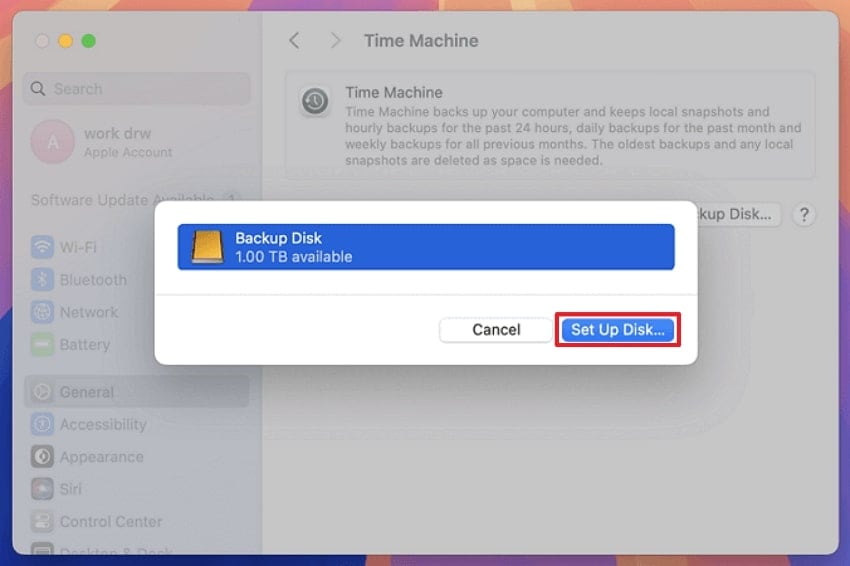Open Control Center settings in sidebar
This screenshot has height=566, width=850.
(x=137, y=522)
